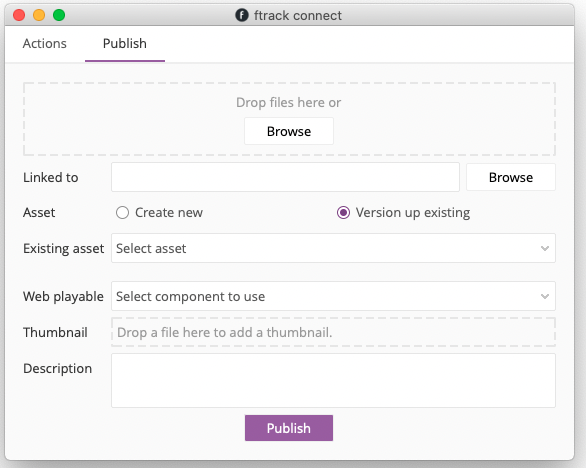Click the 'Web playable' label
This screenshot has width=586, height=468.
[63, 296]
